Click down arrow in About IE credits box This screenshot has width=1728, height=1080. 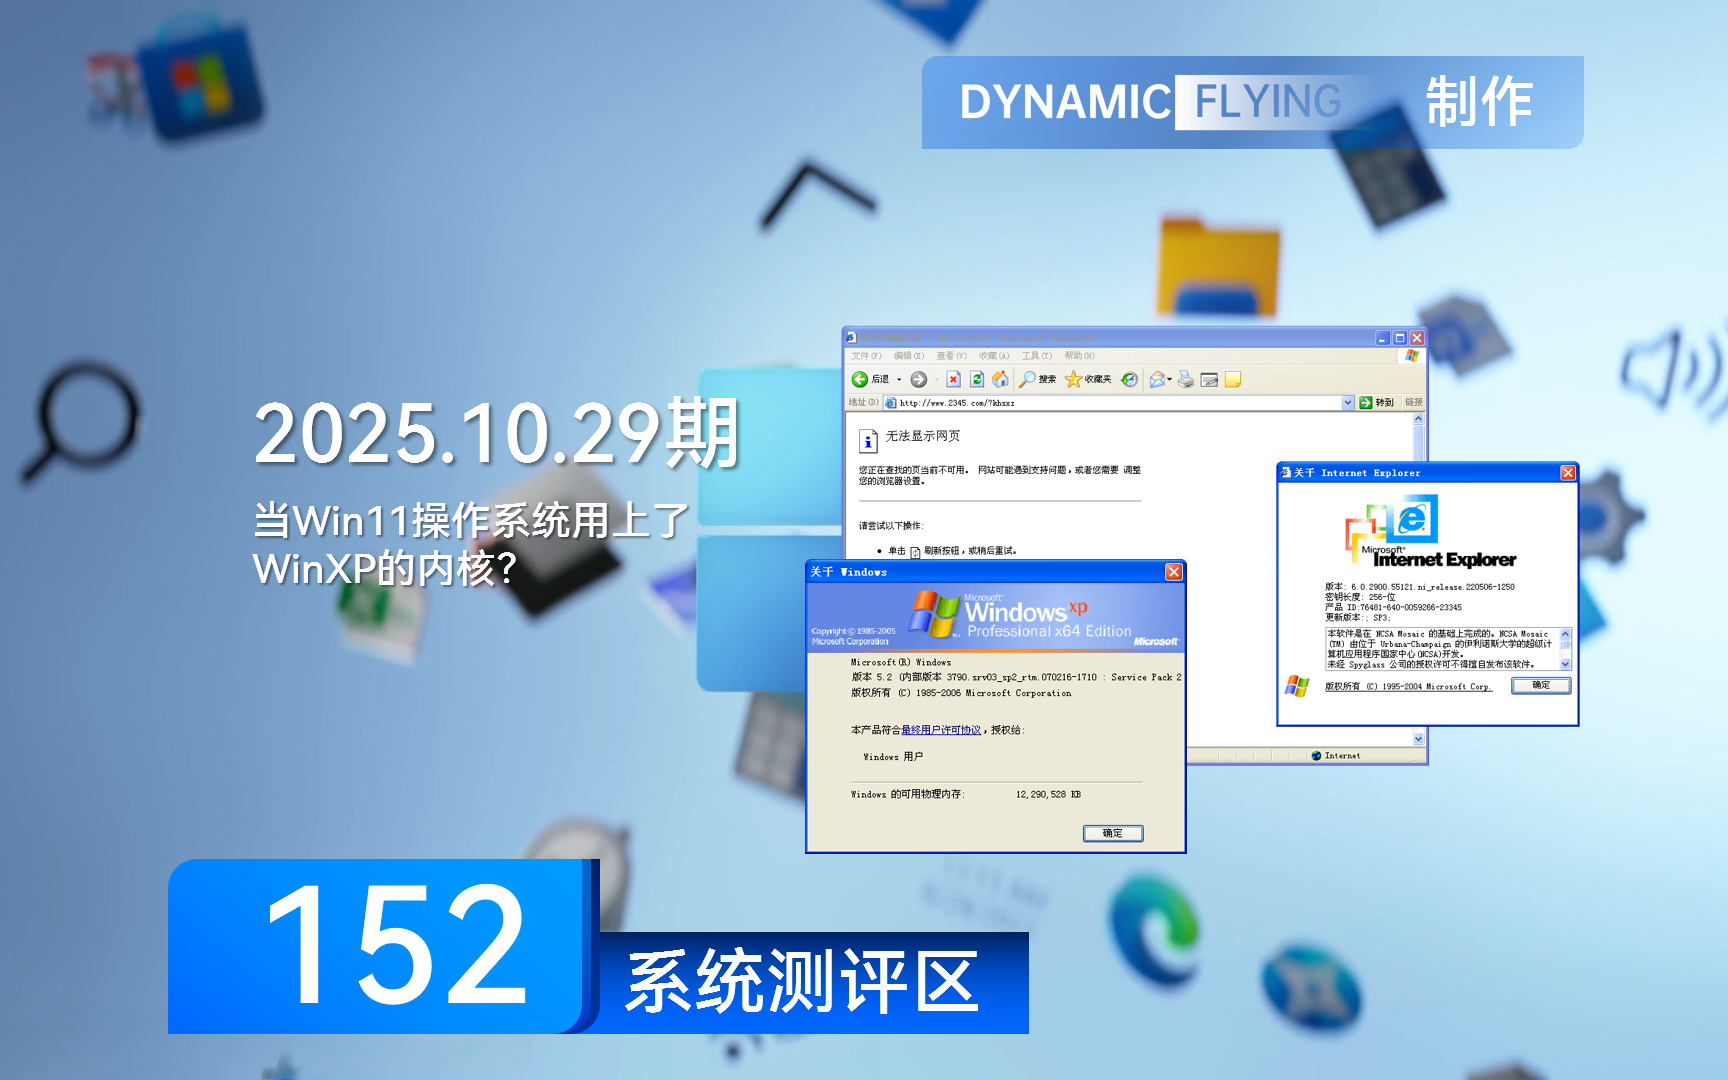point(1565,664)
